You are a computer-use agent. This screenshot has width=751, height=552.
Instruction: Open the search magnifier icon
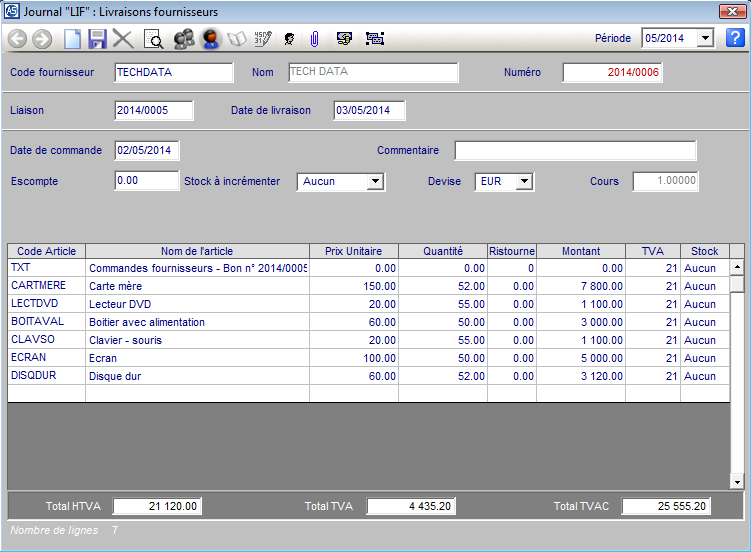tap(153, 39)
